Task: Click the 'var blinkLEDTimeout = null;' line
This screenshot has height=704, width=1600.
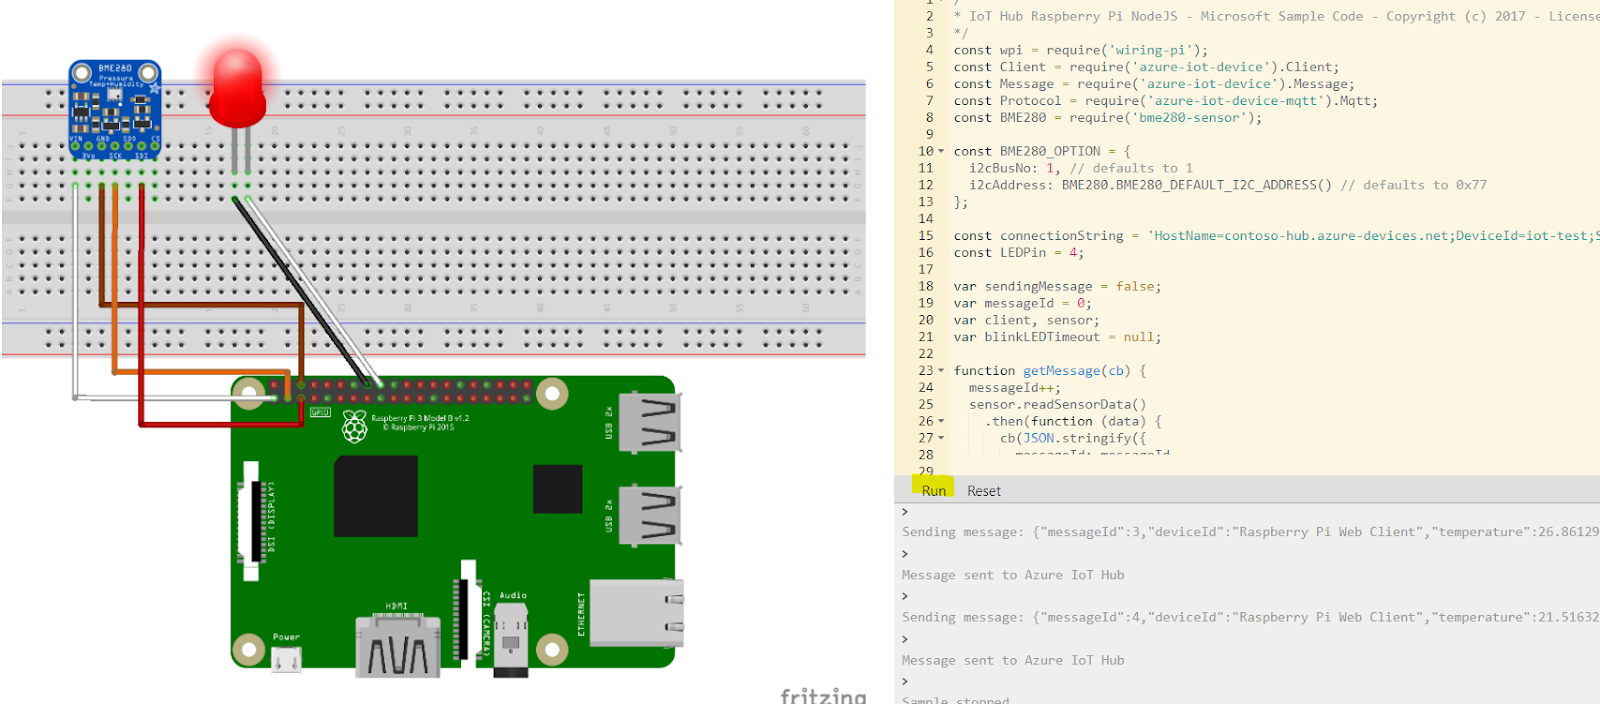Action: [x=1057, y=337]
